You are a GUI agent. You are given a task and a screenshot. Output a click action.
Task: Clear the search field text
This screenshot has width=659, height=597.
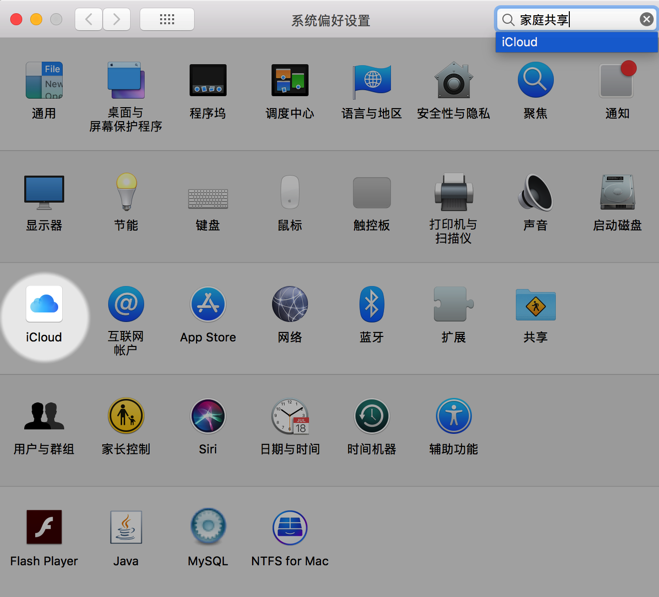(646, 19)
